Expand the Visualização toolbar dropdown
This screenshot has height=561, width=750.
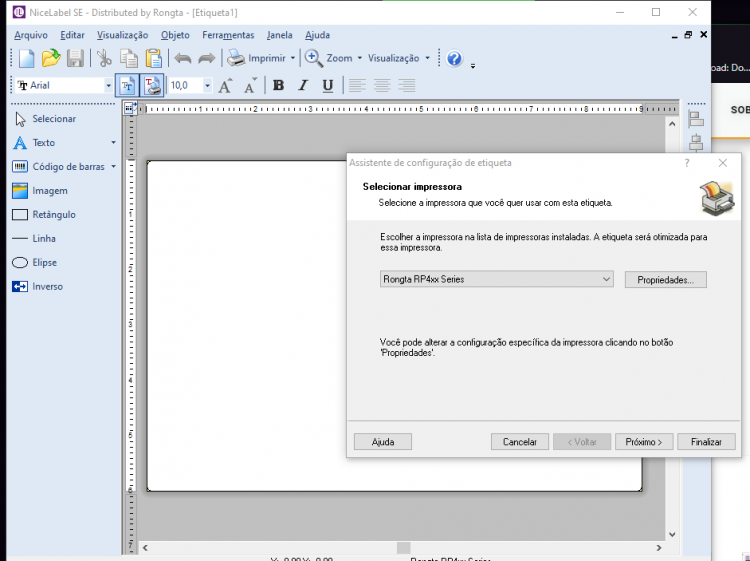[x=427, y=58]
